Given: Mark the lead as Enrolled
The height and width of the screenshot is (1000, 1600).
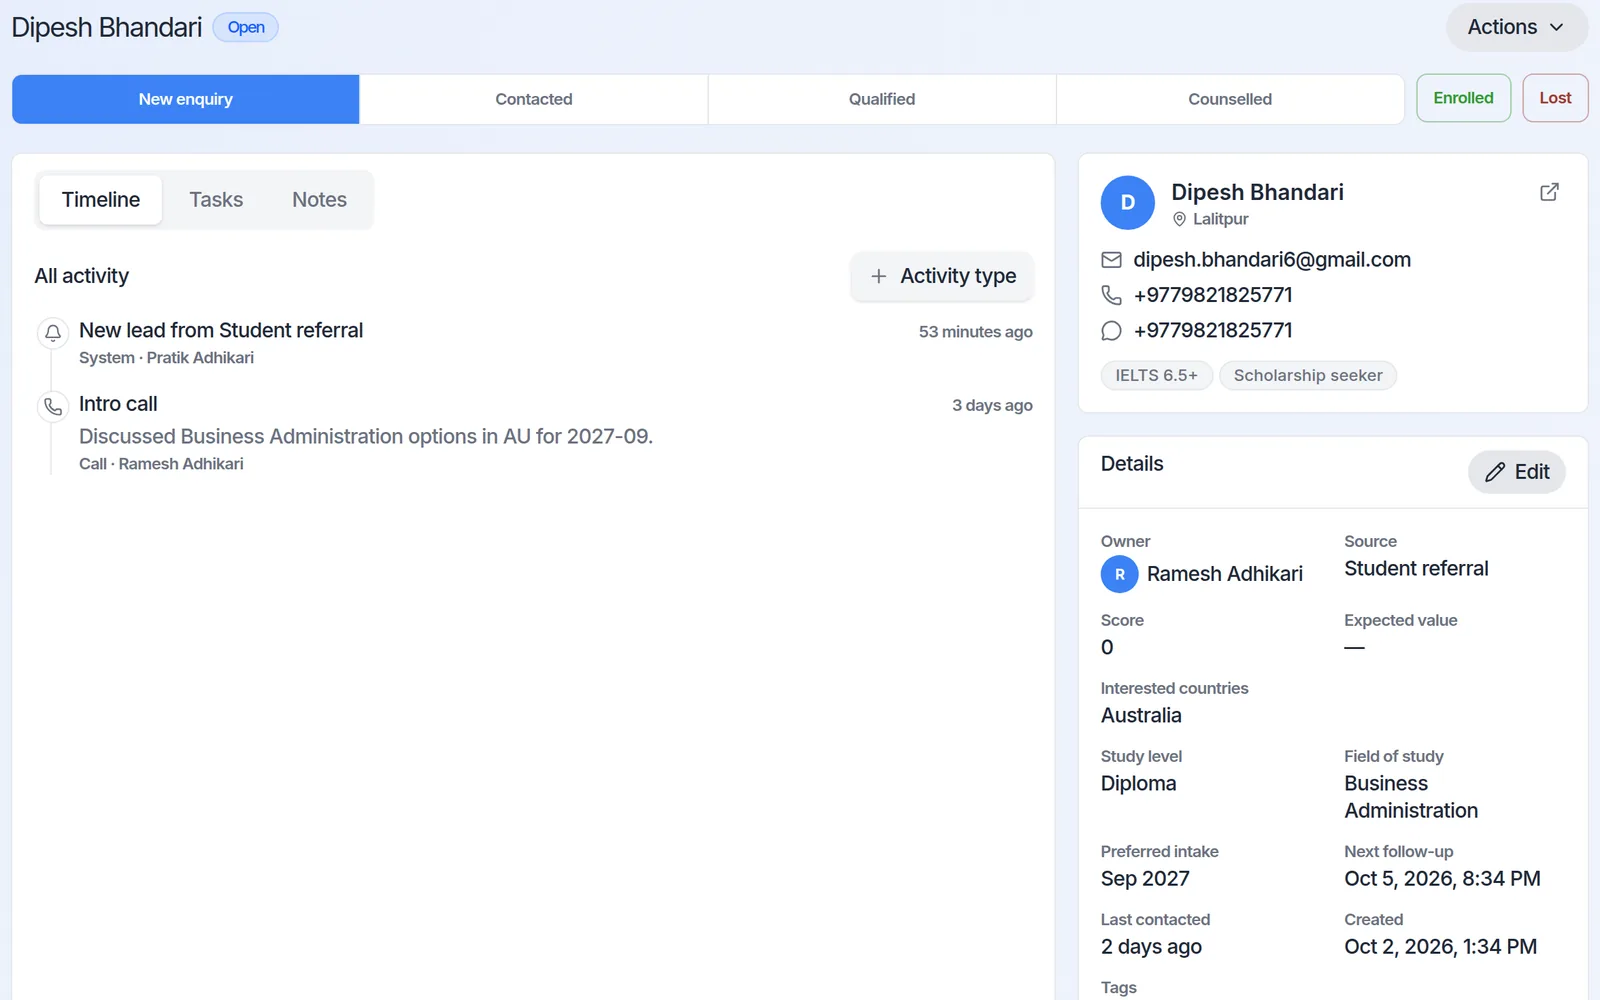Looking at the screenshot, I should tap(1463, 98).
